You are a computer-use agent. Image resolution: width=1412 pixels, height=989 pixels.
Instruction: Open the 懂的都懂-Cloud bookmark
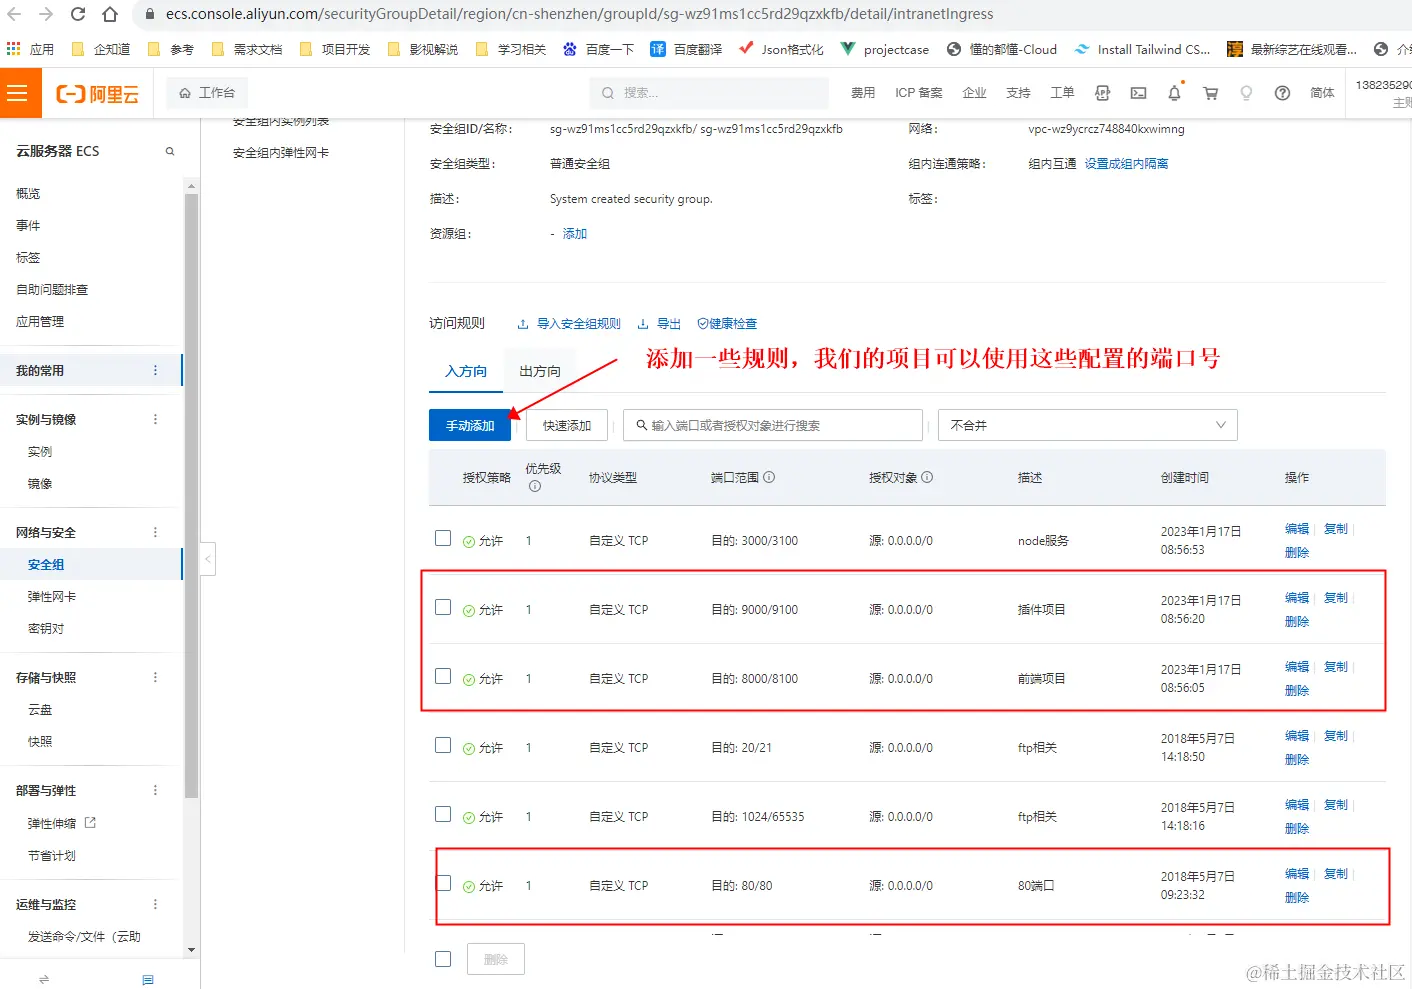coord(1001,49)
